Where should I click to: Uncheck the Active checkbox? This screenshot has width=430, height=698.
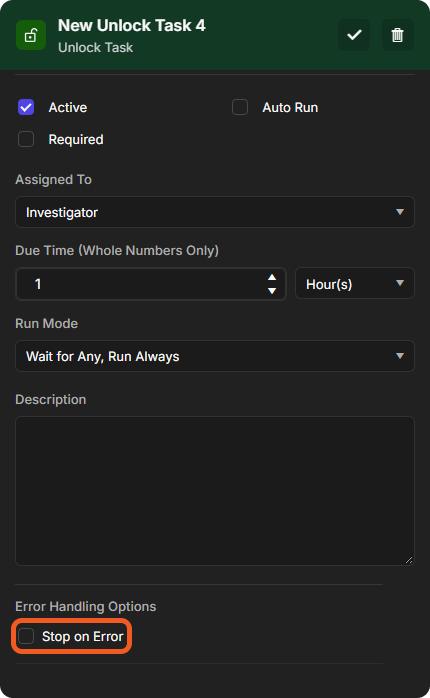click(26, 107)
